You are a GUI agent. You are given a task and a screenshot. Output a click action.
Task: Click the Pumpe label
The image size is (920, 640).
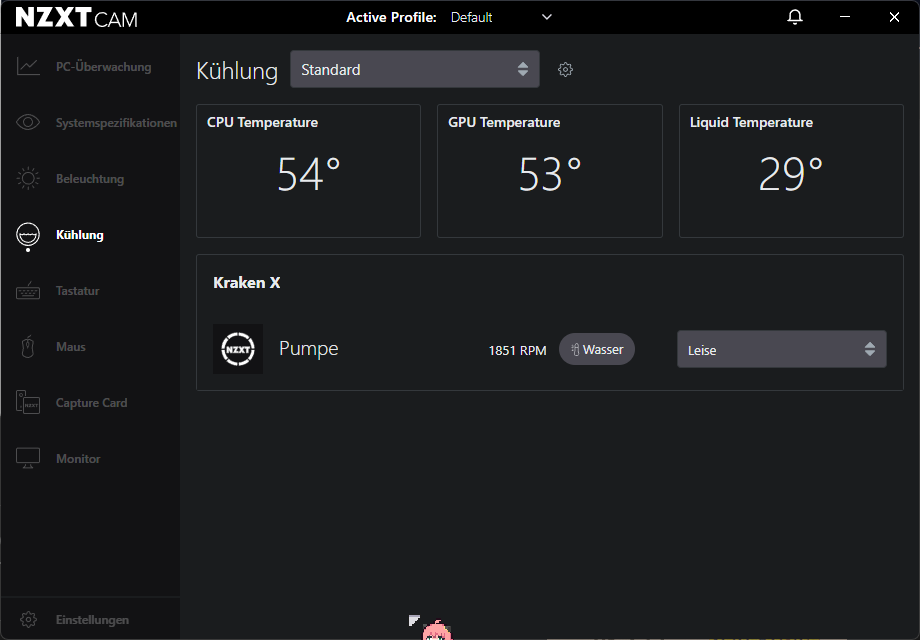[309, 348]
